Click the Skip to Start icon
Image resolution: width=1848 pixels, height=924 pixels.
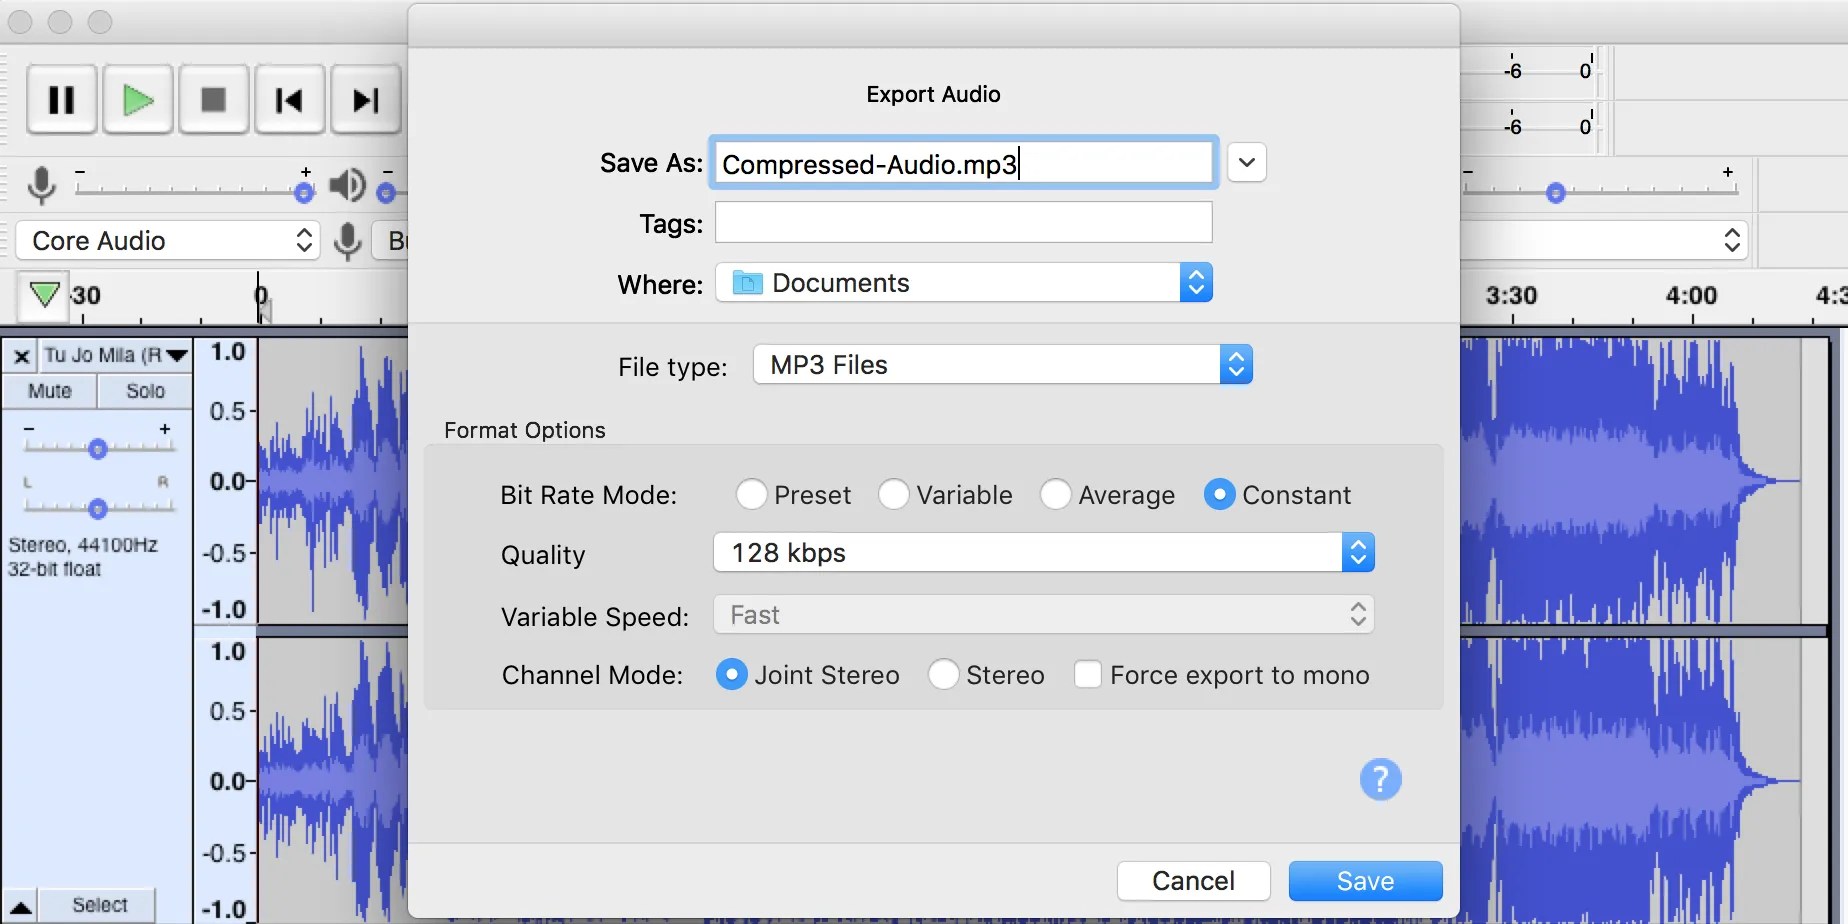[289, 99]
